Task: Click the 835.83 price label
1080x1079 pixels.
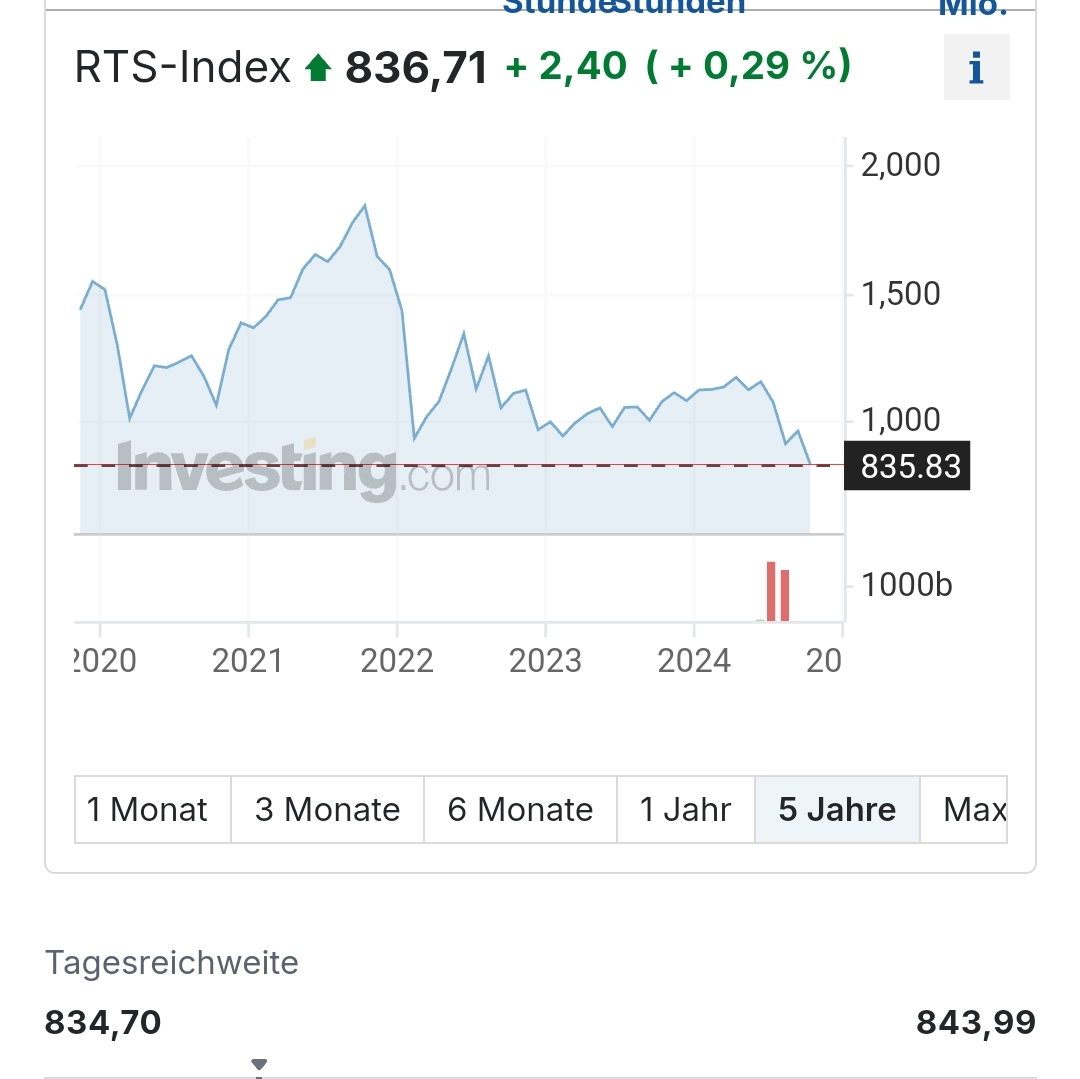Action: tap(907, 465)
